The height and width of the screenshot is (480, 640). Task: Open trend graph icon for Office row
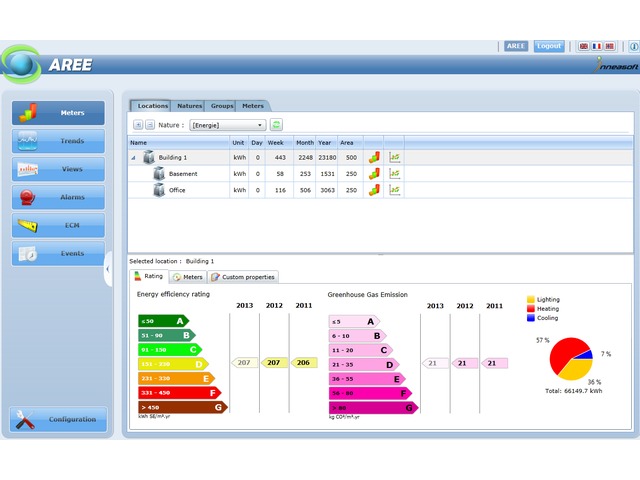[394, 190]
